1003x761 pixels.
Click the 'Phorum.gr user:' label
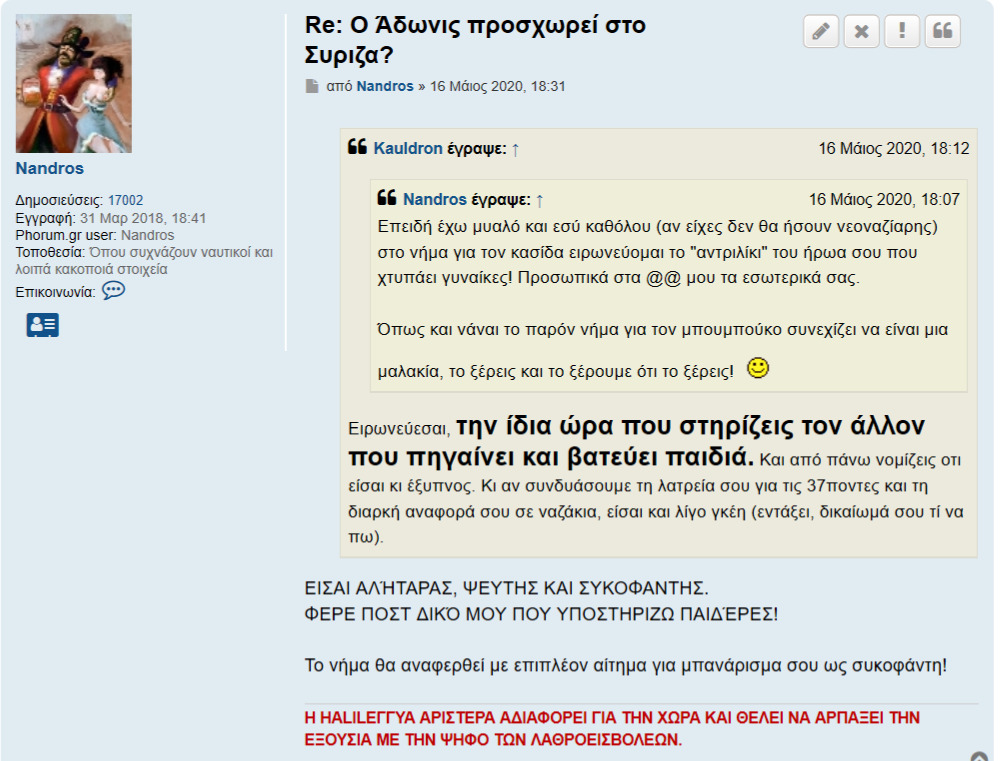[66, 235]
